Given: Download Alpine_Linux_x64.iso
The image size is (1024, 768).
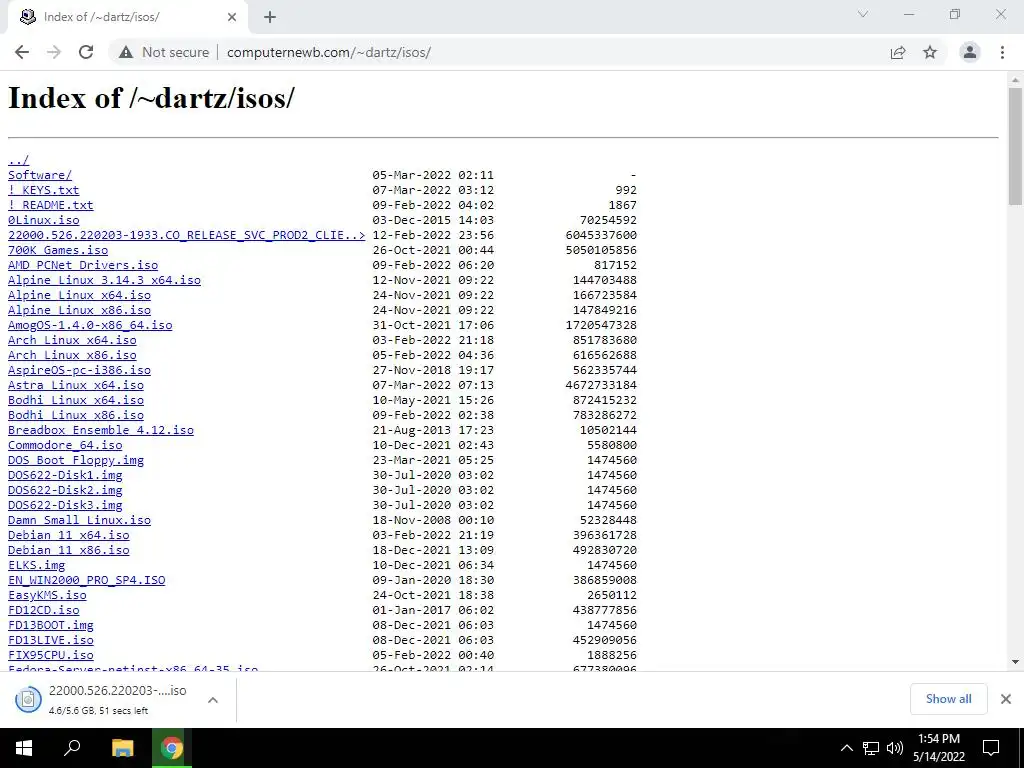Looking at the screenshot, I should [x=80, y=295].
